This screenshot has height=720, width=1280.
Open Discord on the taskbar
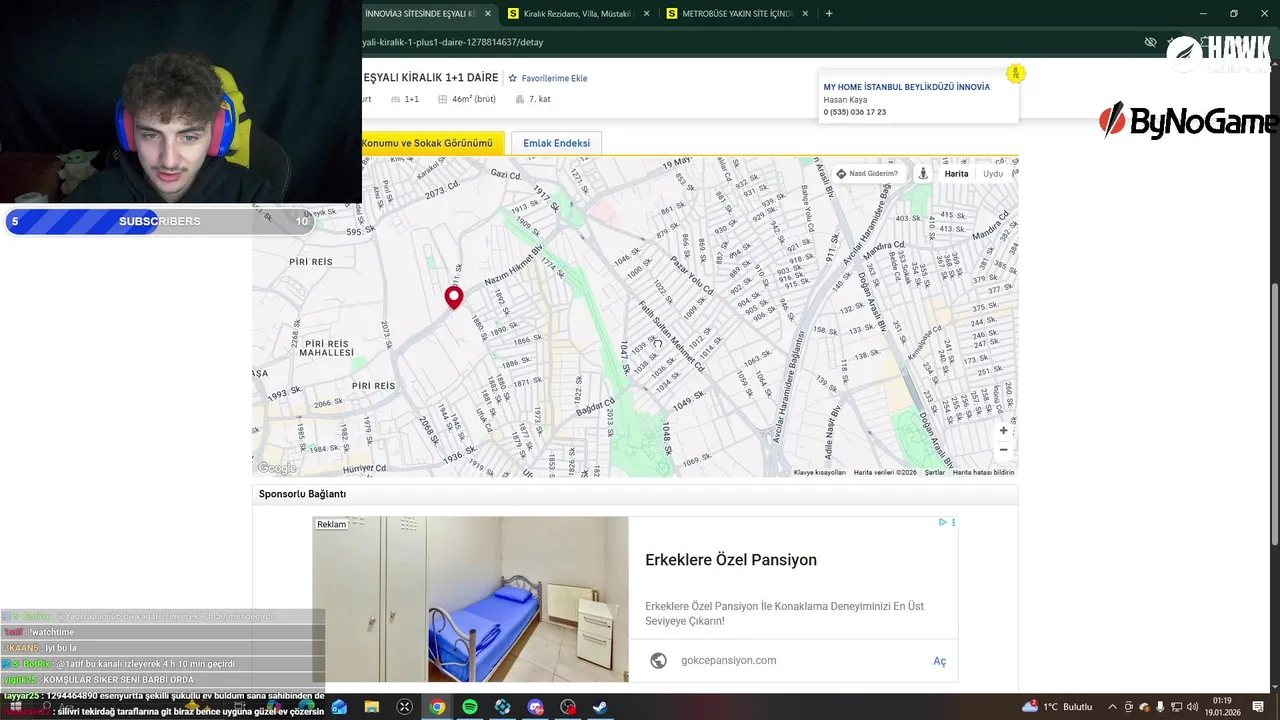click(535, 707)
